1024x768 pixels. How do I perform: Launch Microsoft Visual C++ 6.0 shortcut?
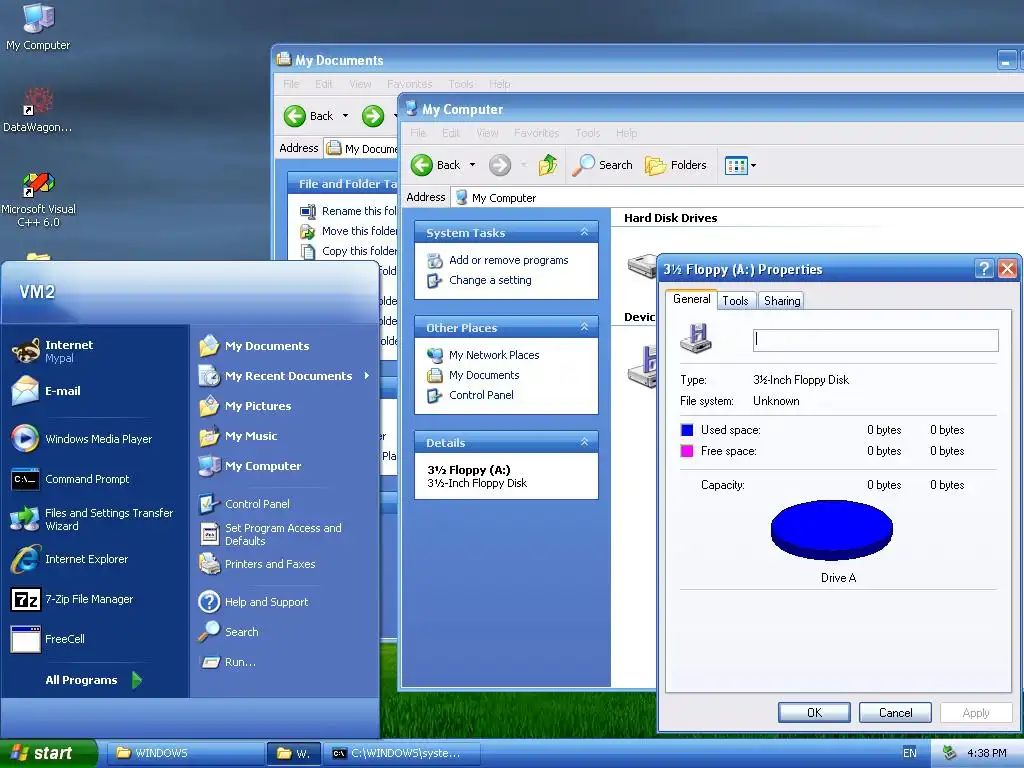coord(38,199)
